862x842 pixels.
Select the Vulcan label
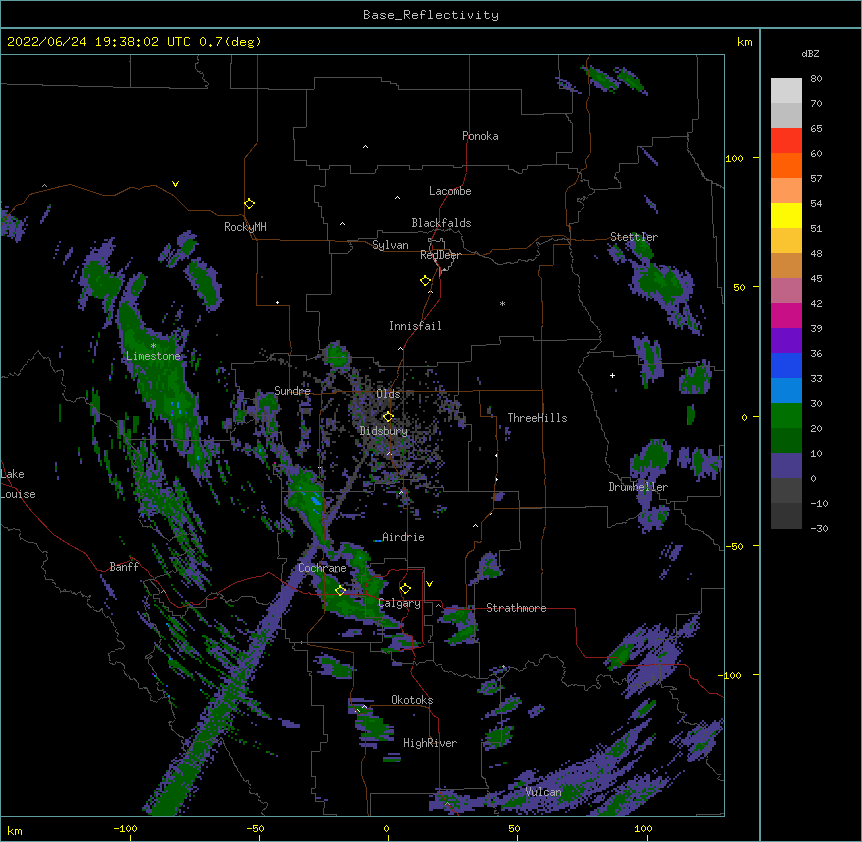[543, 792]
